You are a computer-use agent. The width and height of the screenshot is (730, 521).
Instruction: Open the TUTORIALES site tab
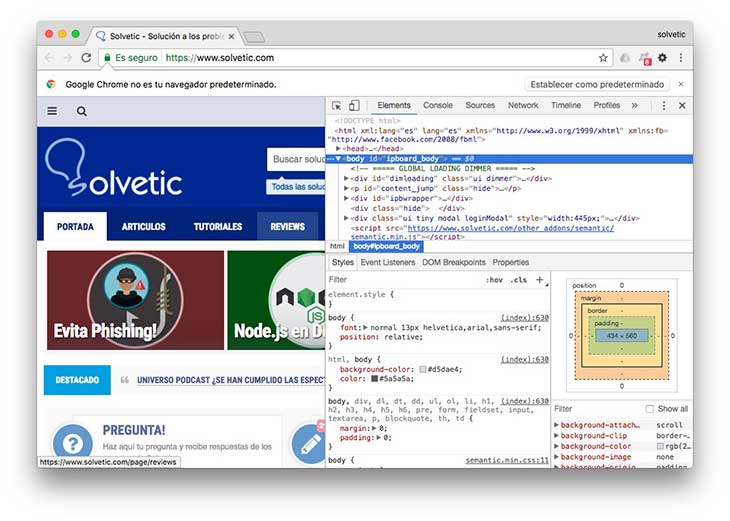[x=218, y=227]
